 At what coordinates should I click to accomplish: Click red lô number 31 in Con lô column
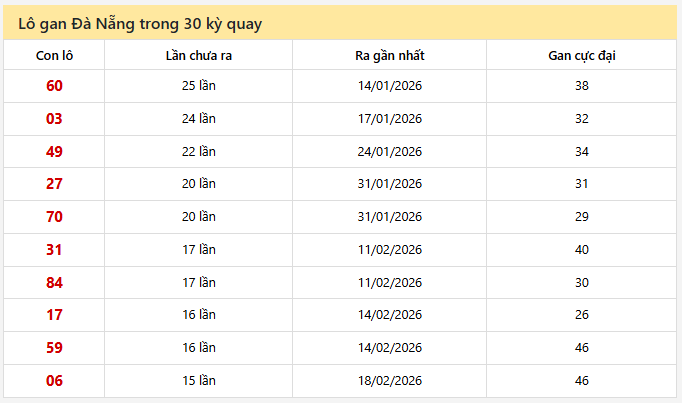coord(54,250)
